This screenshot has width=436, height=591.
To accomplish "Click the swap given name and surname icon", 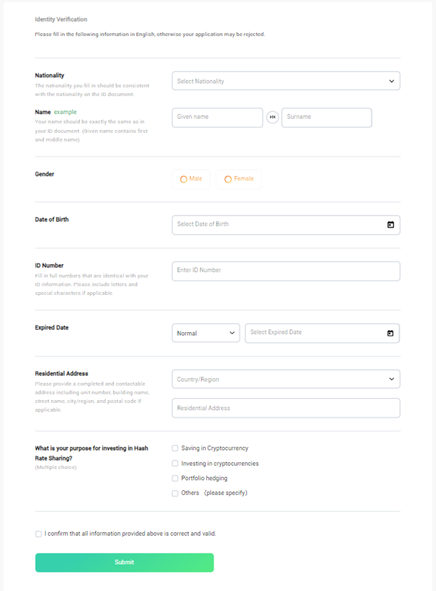I will 272,117.
